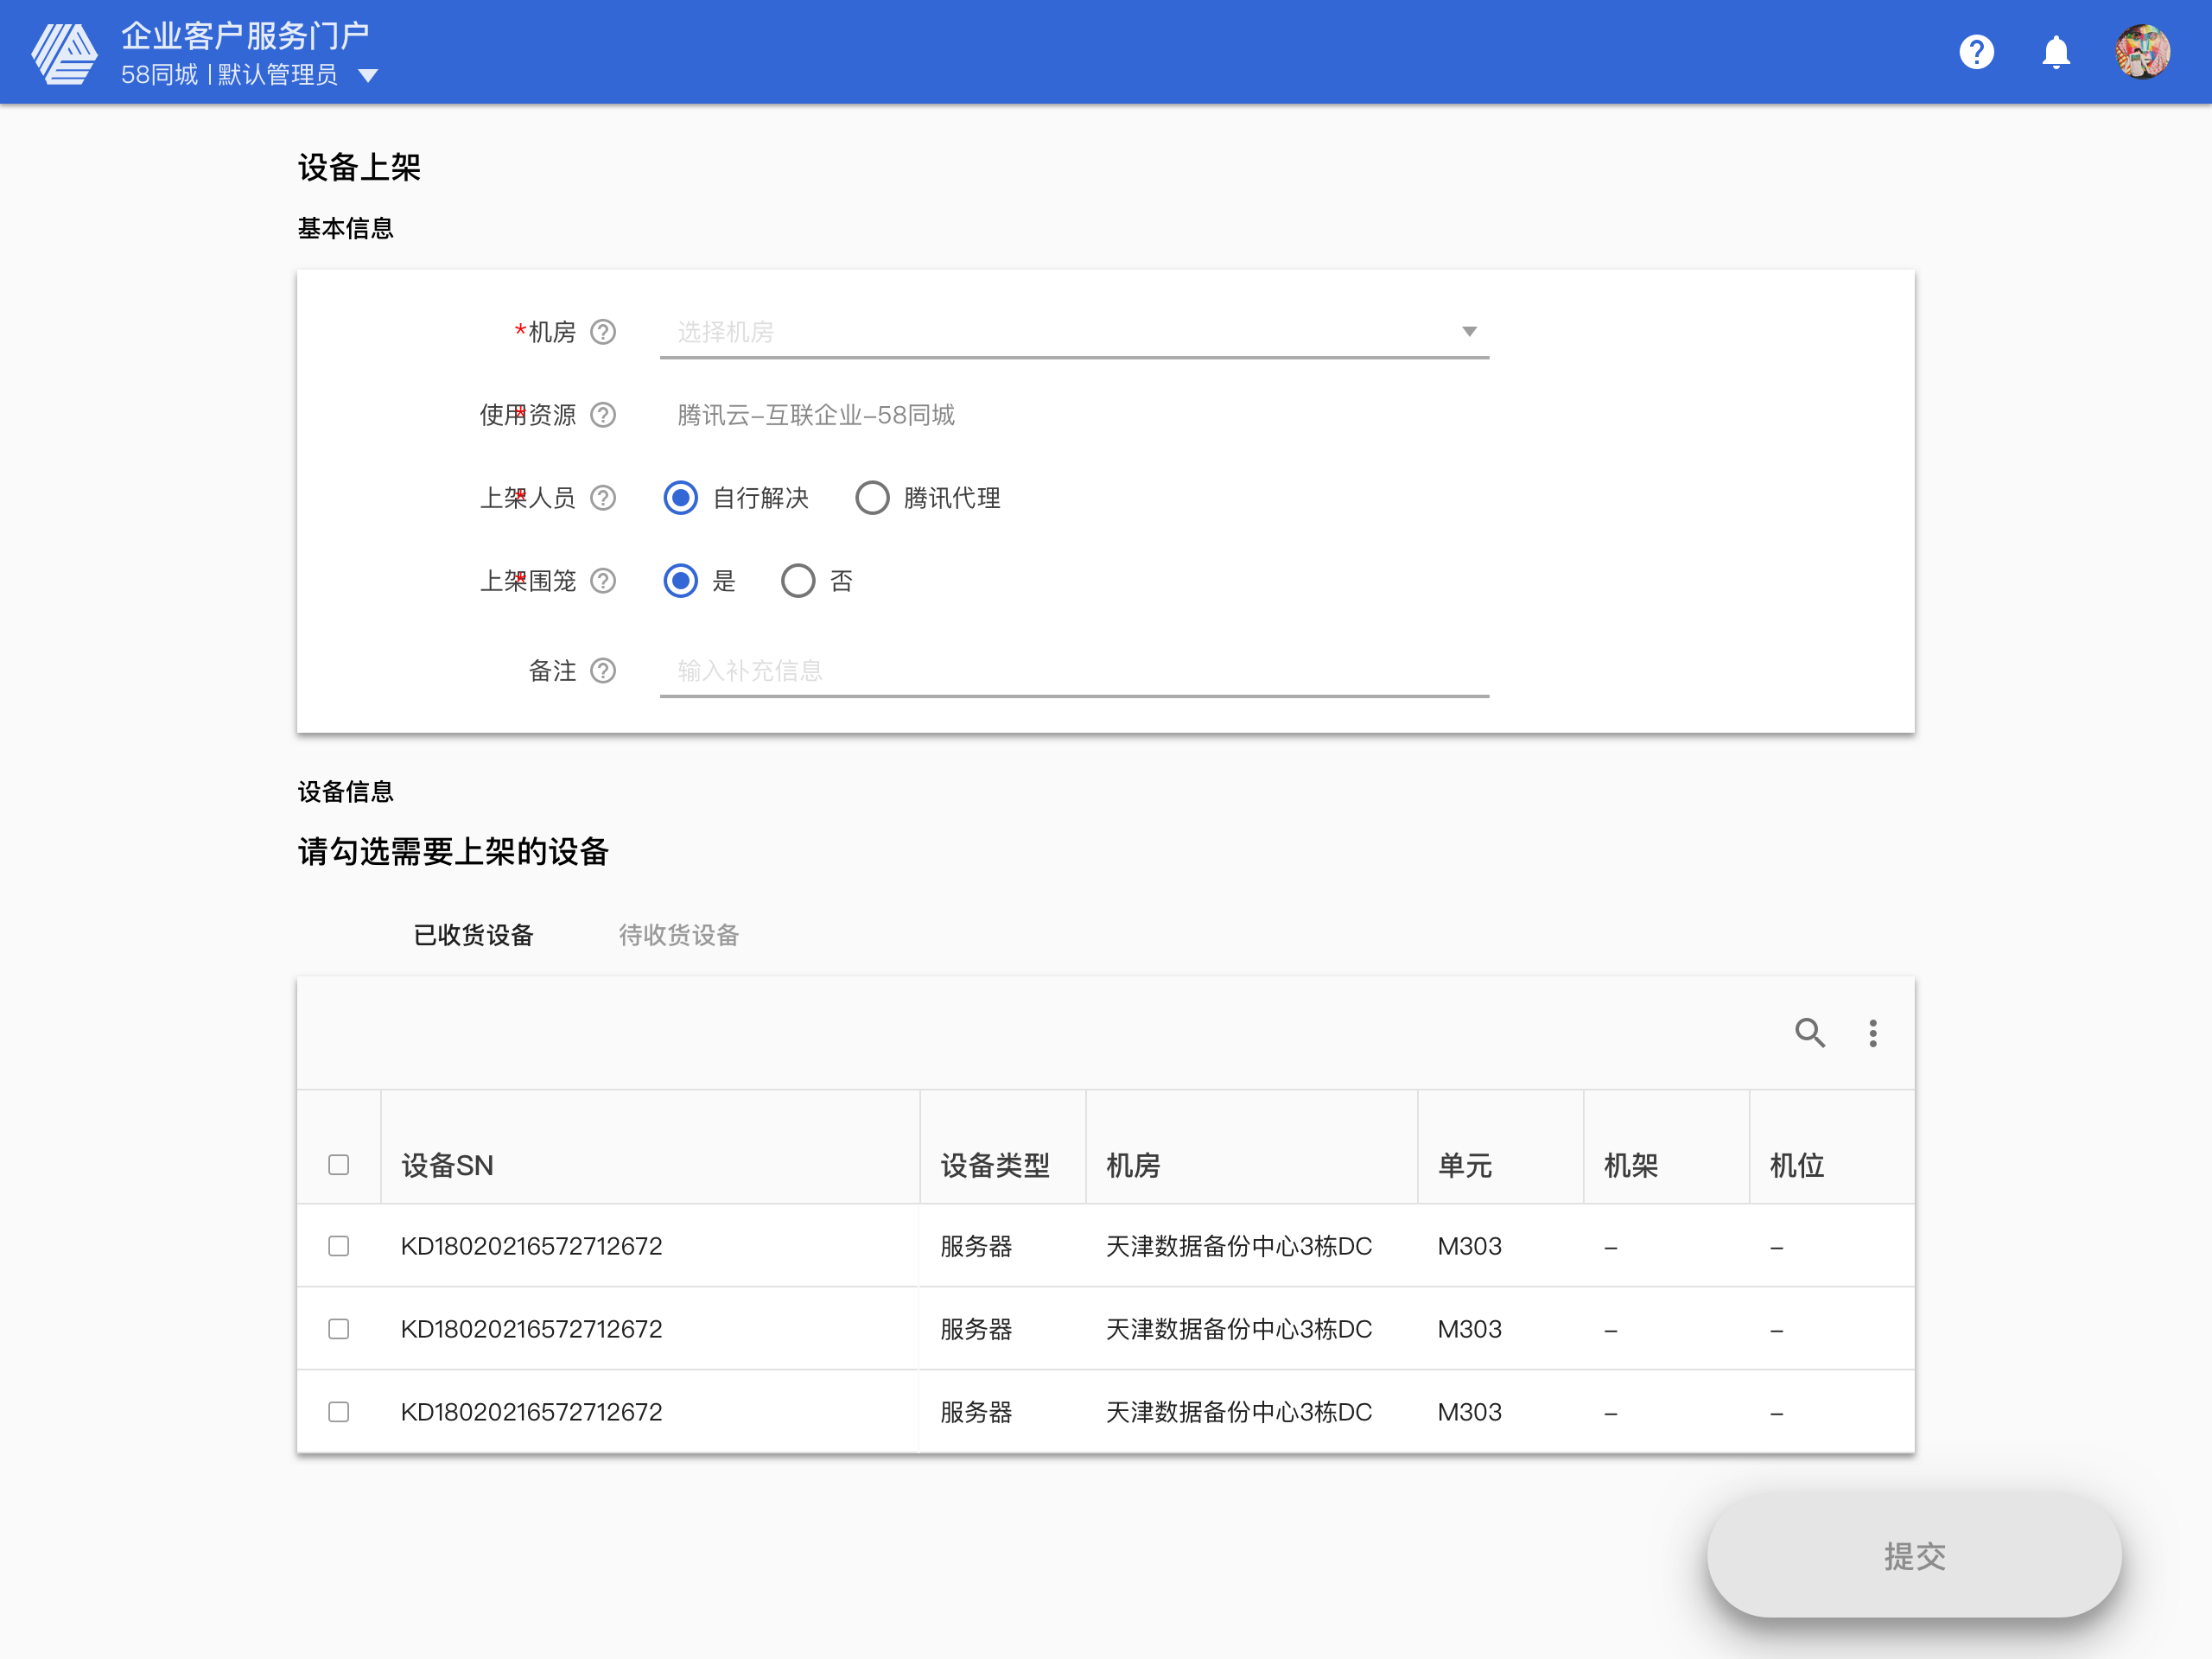
Task: Click the table search magnifier icon
Action: point(1810,1033)
